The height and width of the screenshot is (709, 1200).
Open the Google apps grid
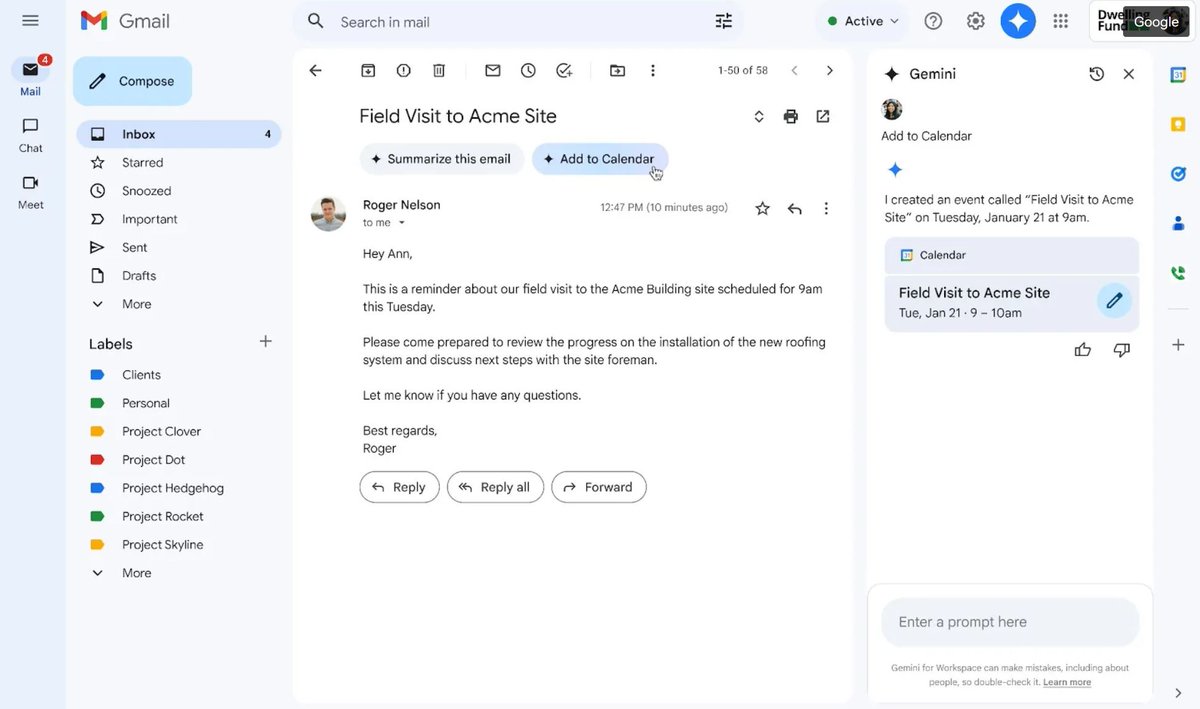1061,21
